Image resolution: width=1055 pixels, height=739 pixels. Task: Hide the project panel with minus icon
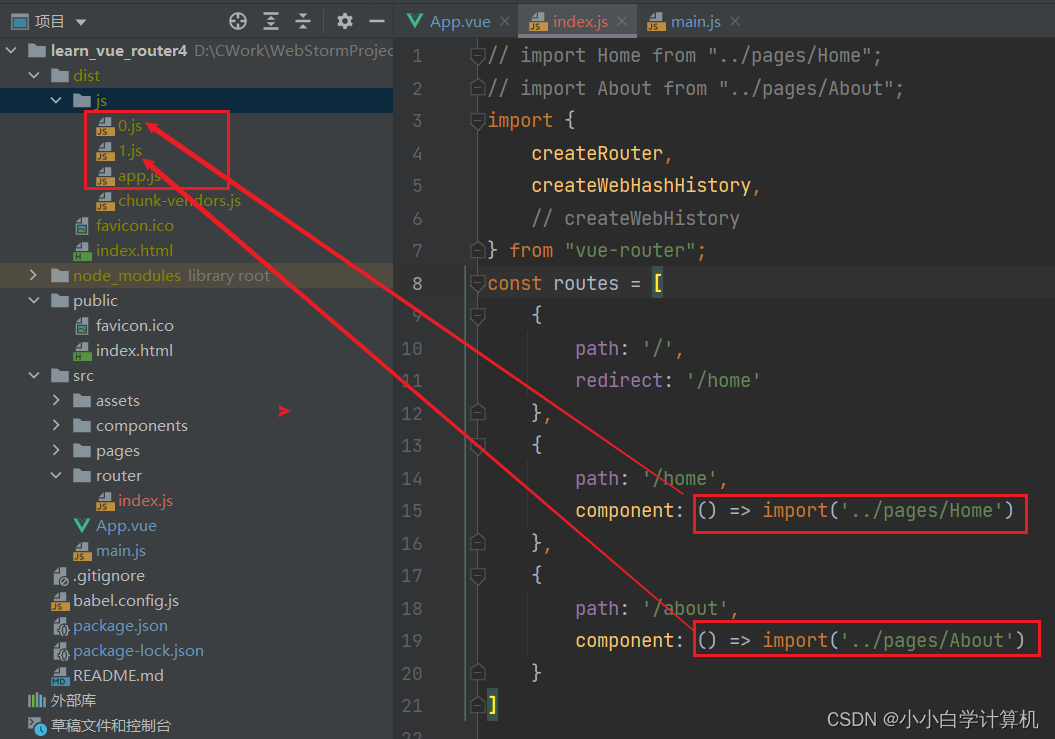click(x=377, y=22)
